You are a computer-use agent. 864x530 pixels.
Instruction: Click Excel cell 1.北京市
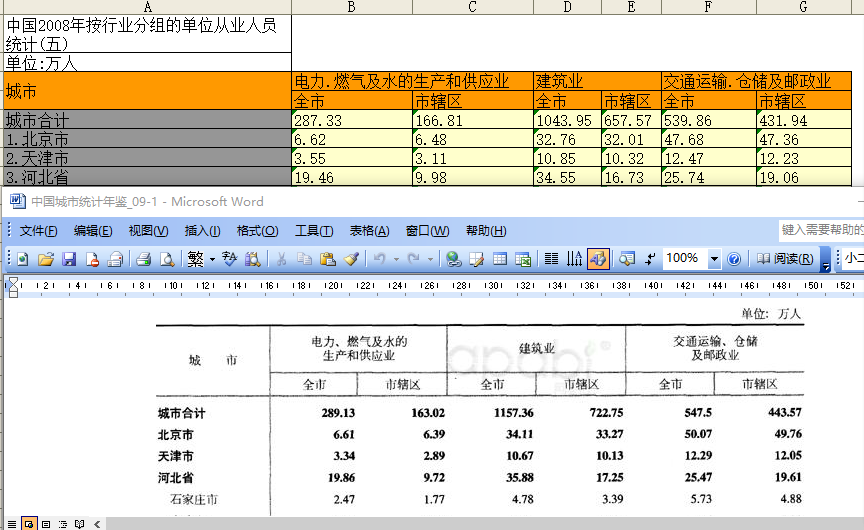[x=147, y=139]
